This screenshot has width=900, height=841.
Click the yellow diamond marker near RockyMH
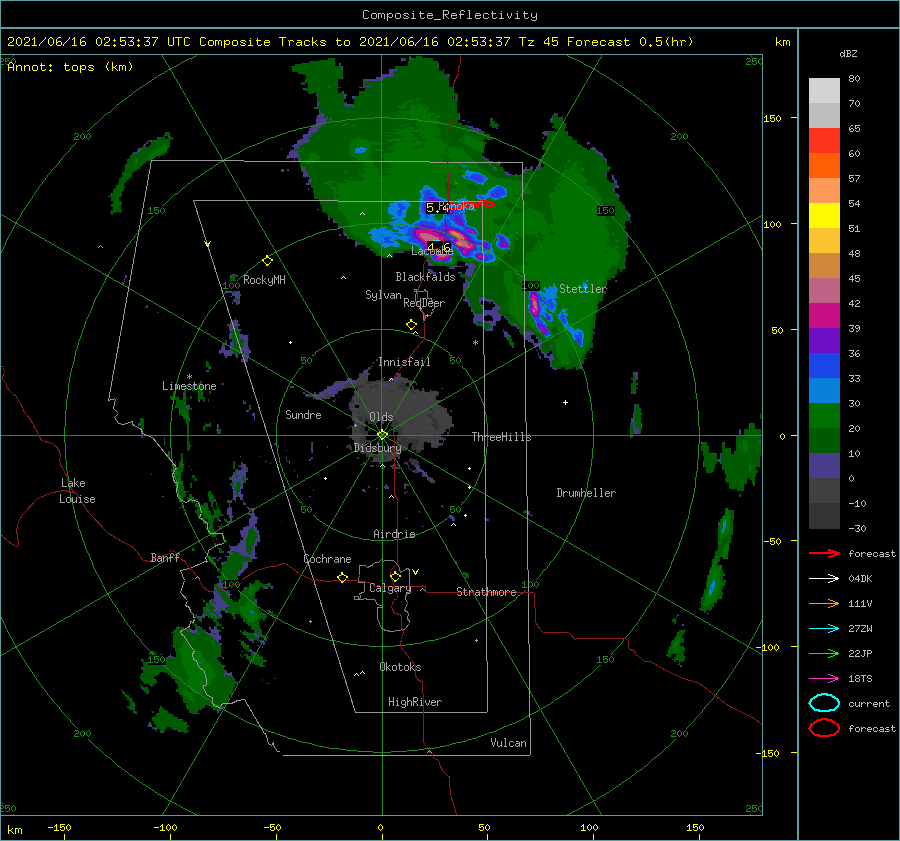pyautogui.click(x=267, y=261)
